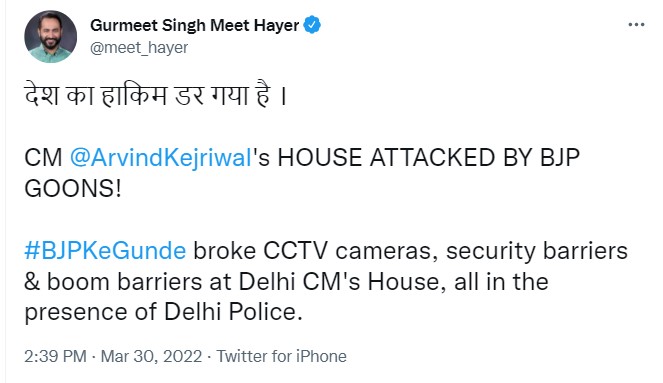Click the 2:39 PM time stamp
The image size is (663, 383).
(x=55, y=356)
